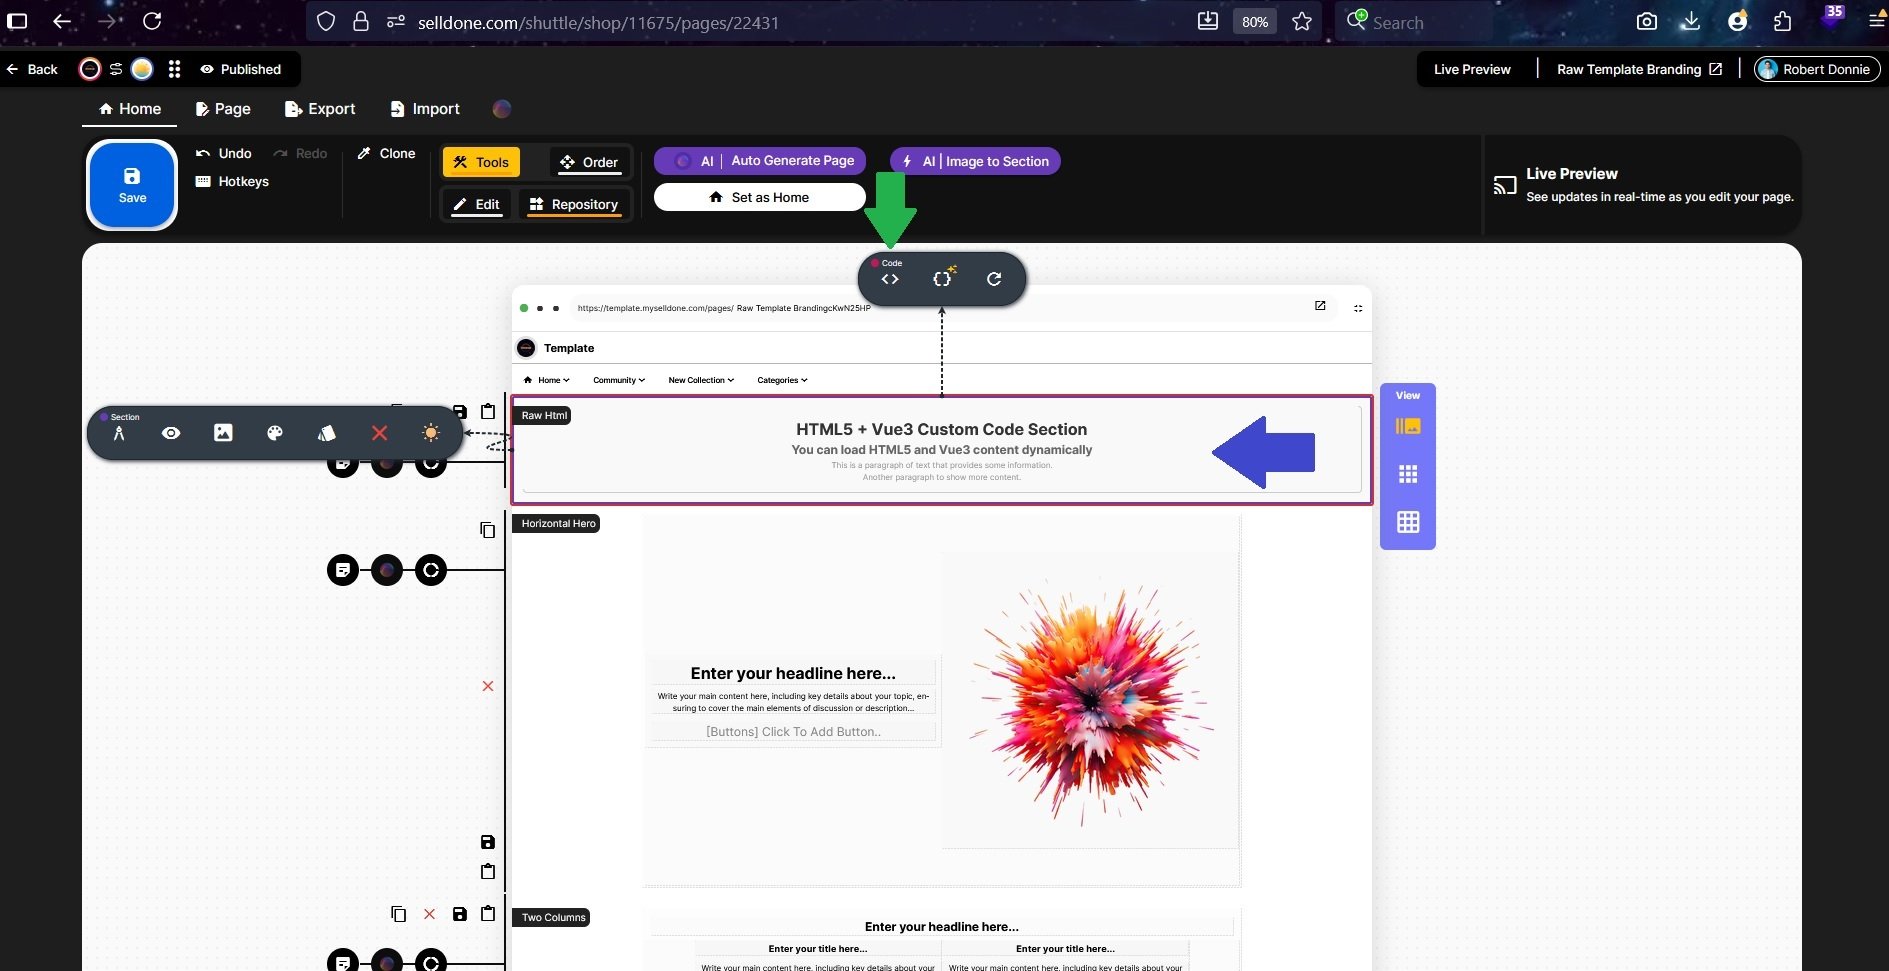Click the paste clipboard icon above Raw Html
Screen dimensions: 1889x971
point(488,411)
